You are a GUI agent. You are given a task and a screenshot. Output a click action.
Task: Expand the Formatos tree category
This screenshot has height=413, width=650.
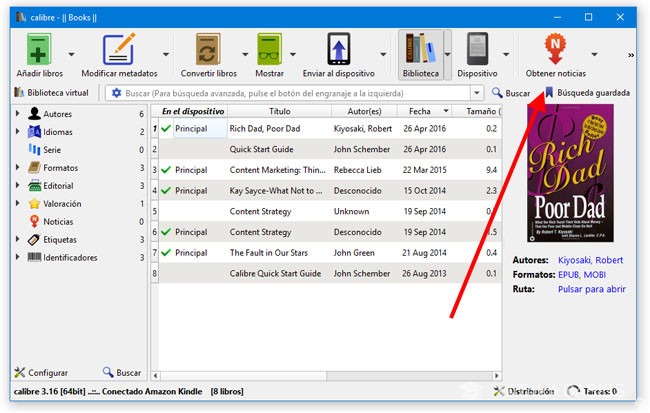tap(18, 168)
